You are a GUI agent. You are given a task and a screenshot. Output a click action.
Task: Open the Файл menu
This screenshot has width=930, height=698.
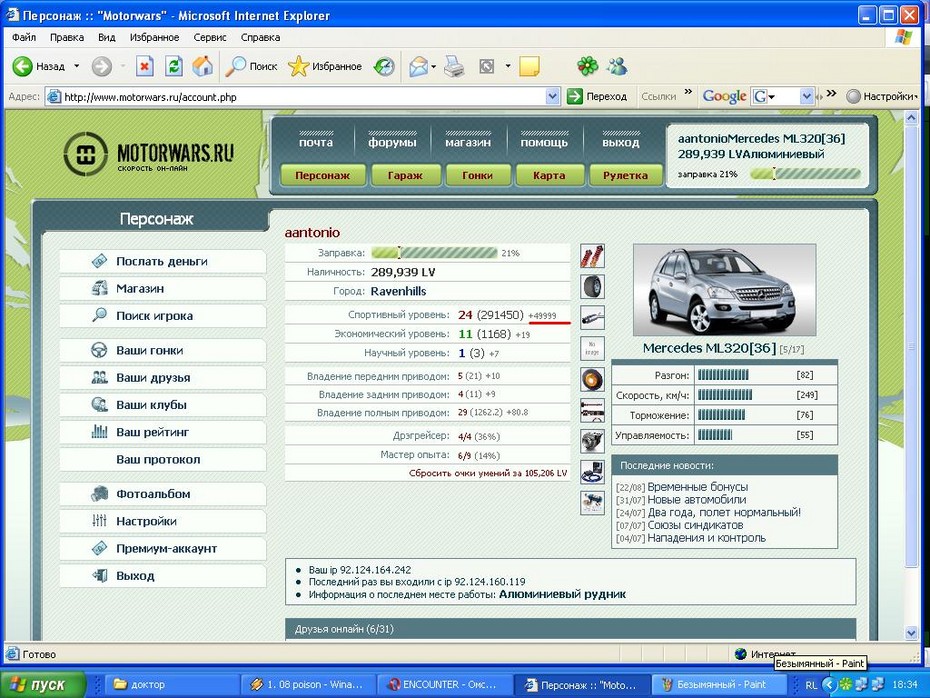click(24, 37)
